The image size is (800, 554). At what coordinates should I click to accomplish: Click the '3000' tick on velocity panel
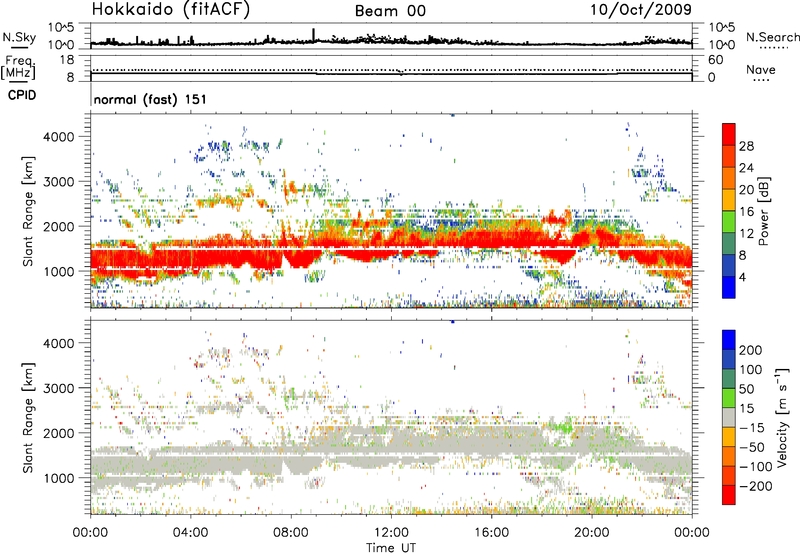click(x=59, y=388)
